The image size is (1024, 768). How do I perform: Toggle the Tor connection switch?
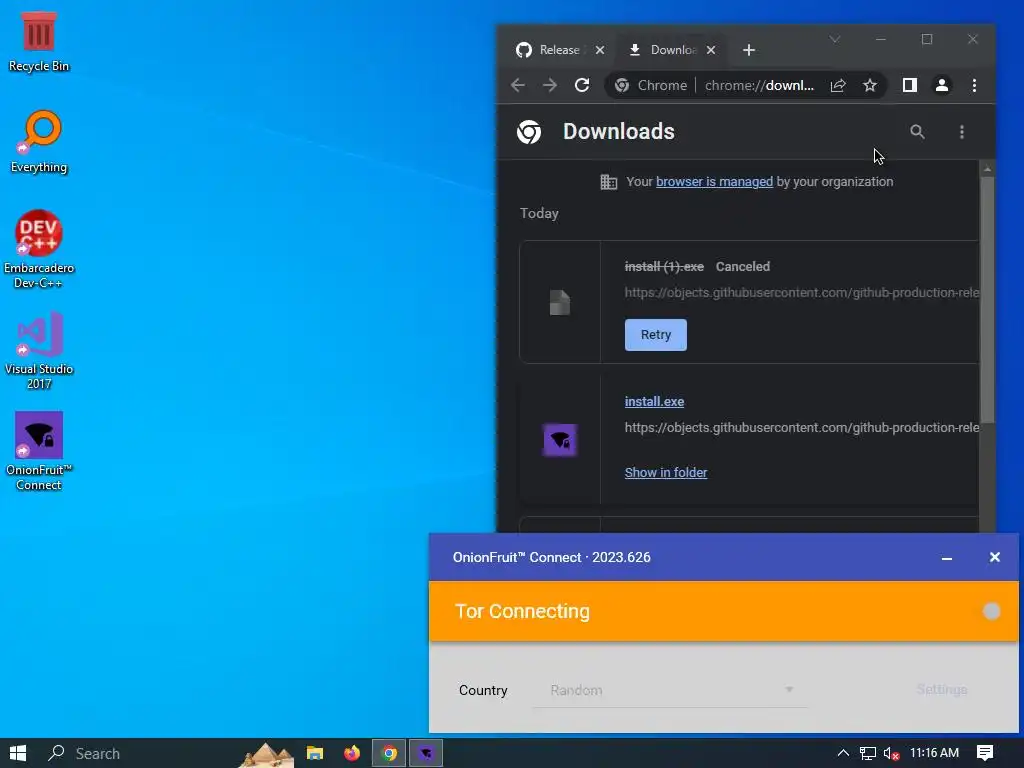(991, 611)
